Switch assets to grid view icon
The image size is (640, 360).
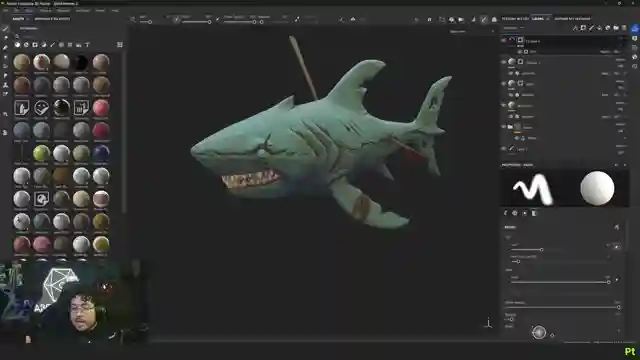120,44
